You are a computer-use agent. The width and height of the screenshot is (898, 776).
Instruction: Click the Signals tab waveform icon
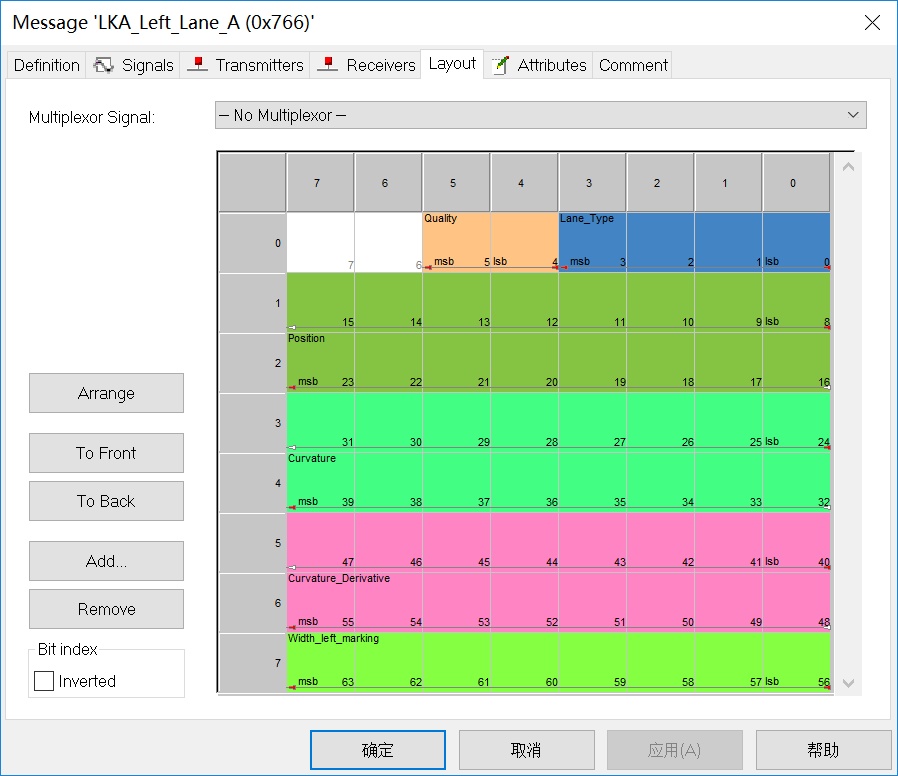pyautogui.click(x=103, y=65)
